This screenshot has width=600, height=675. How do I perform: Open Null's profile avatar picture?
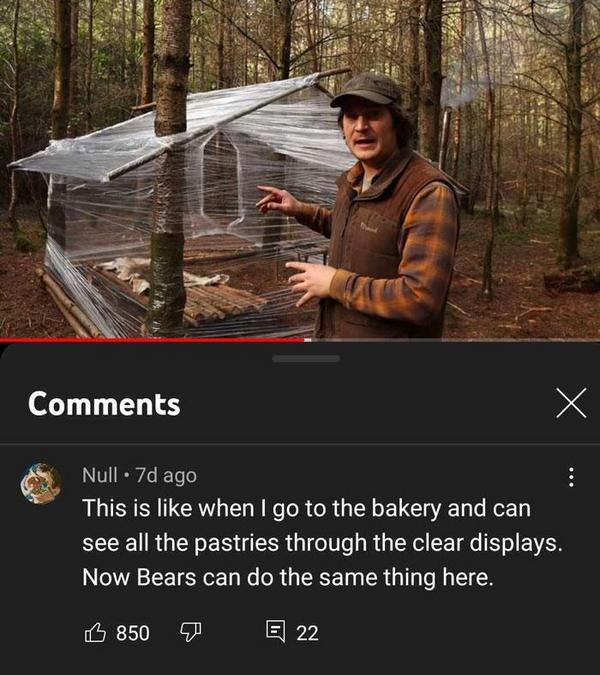coord(41,483)
